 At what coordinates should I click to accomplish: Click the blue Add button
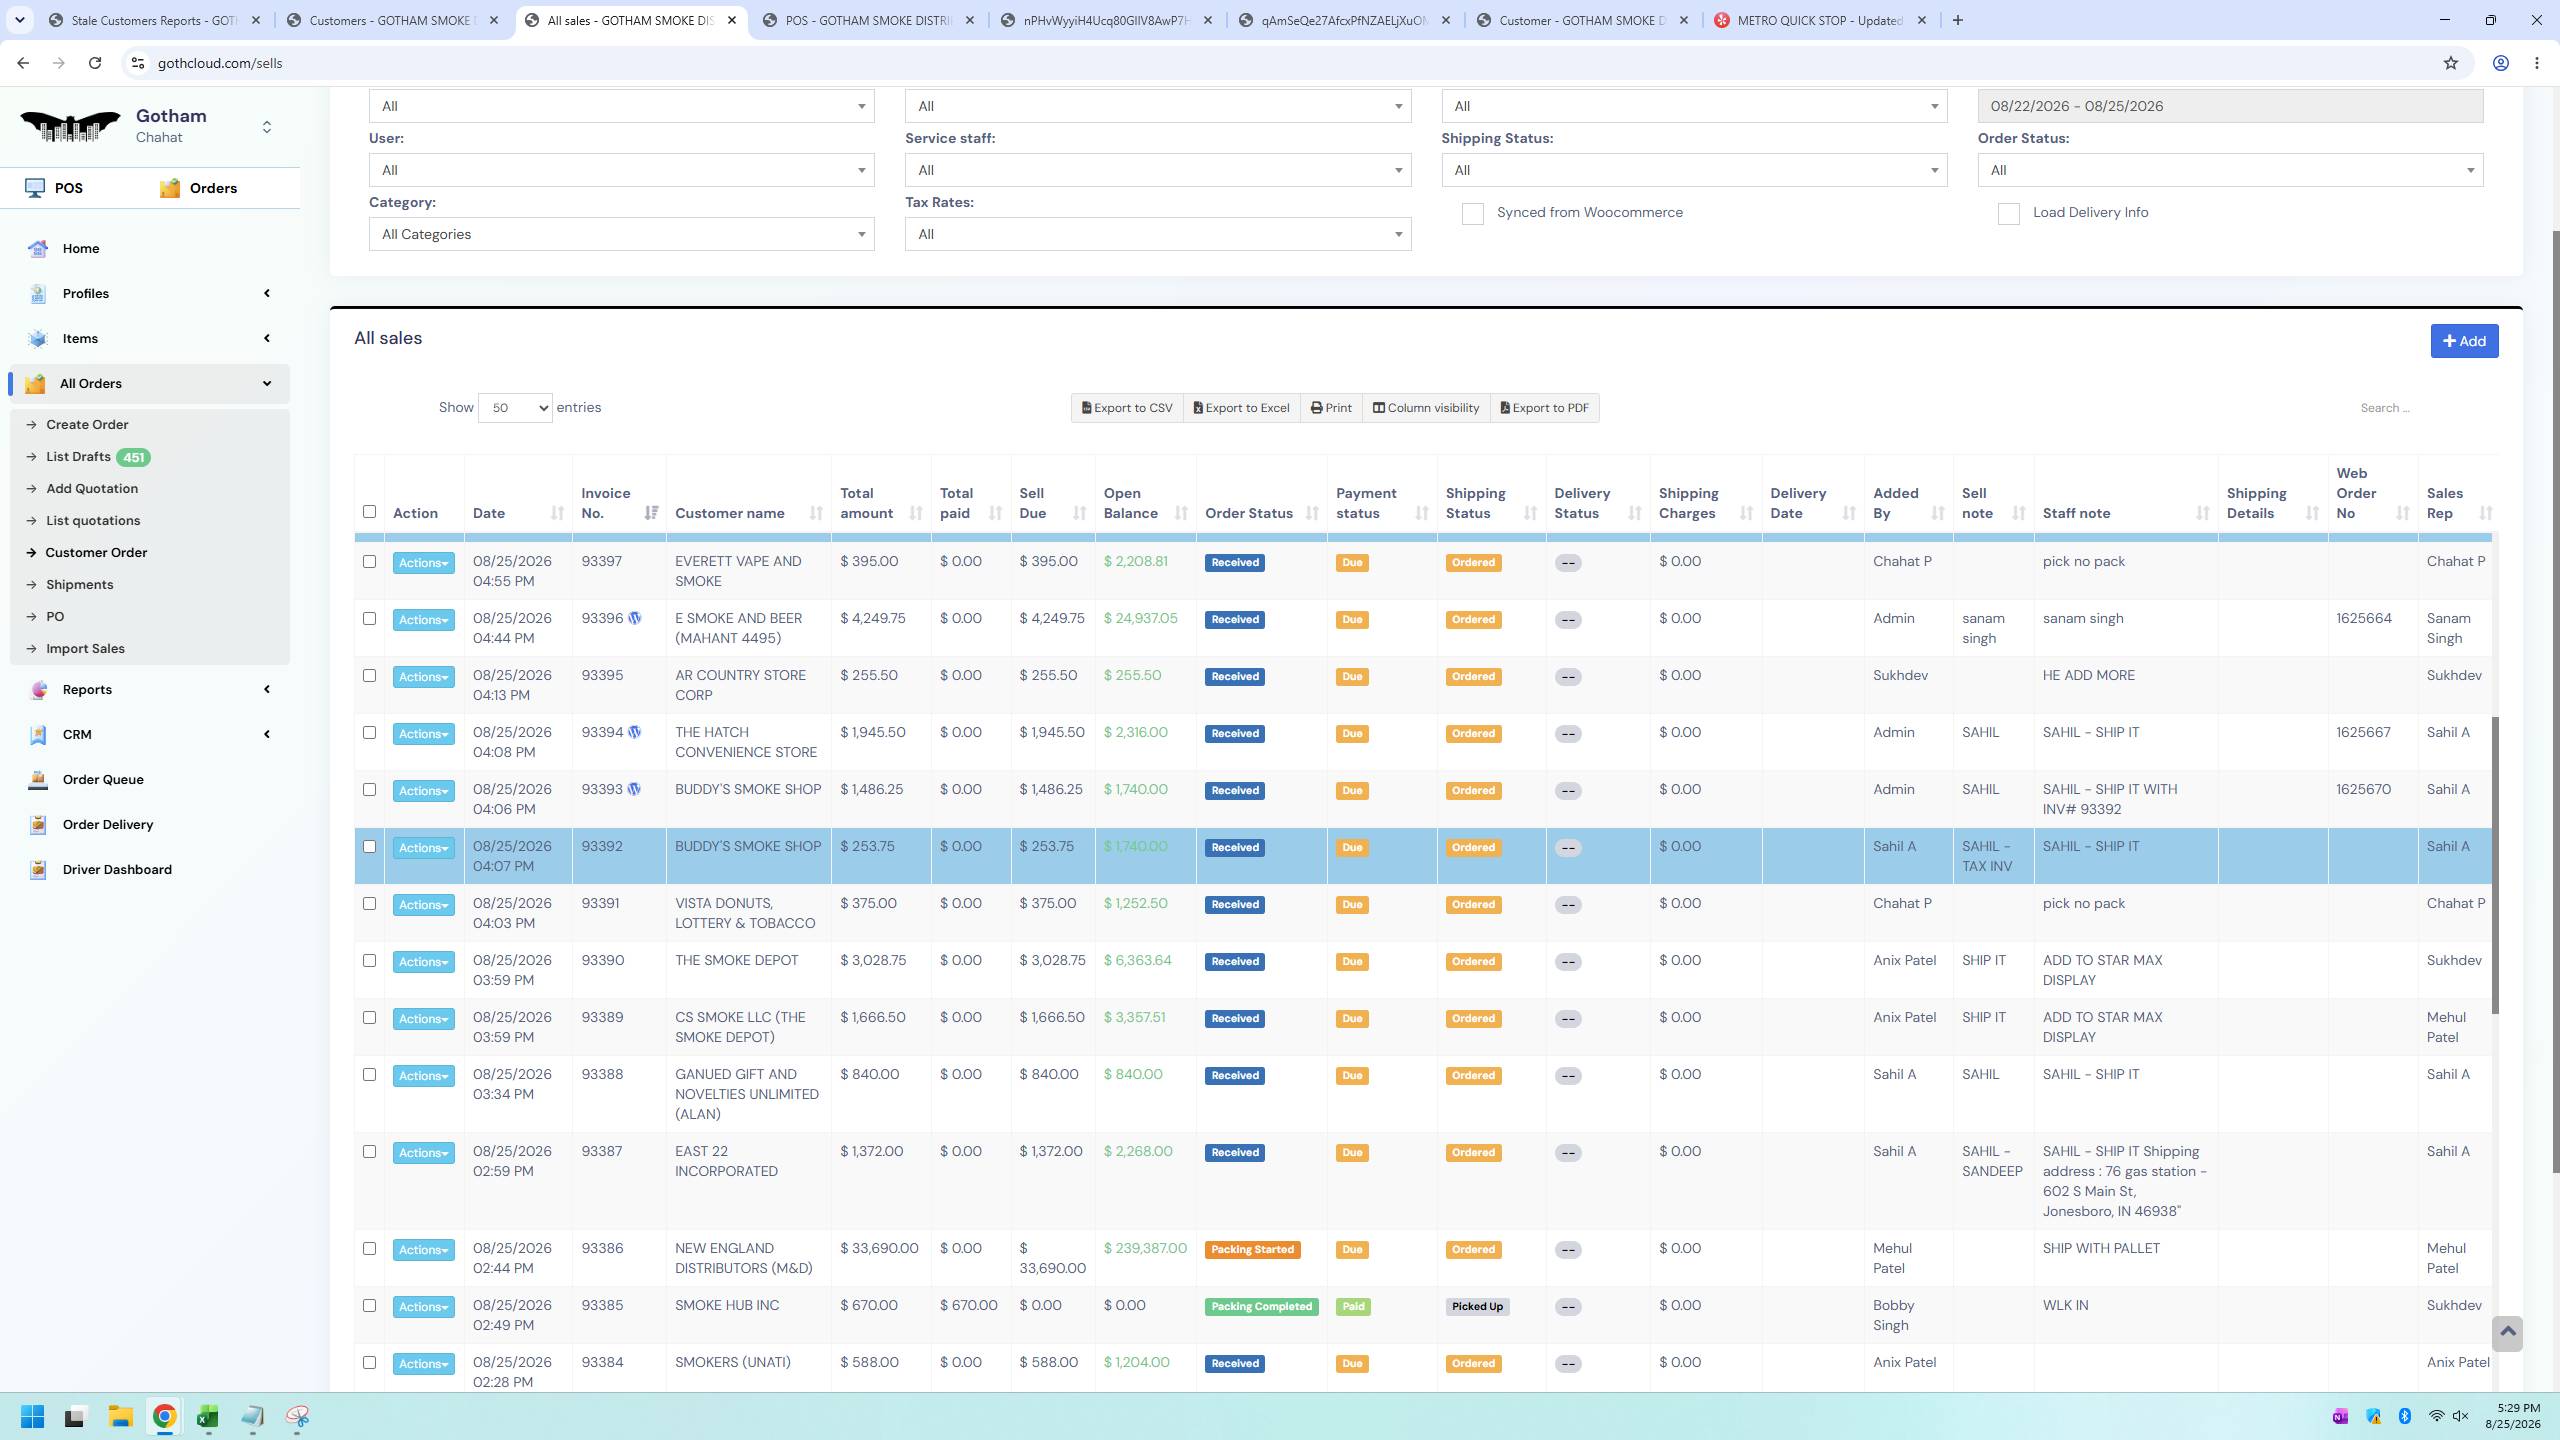[2464, 341]
